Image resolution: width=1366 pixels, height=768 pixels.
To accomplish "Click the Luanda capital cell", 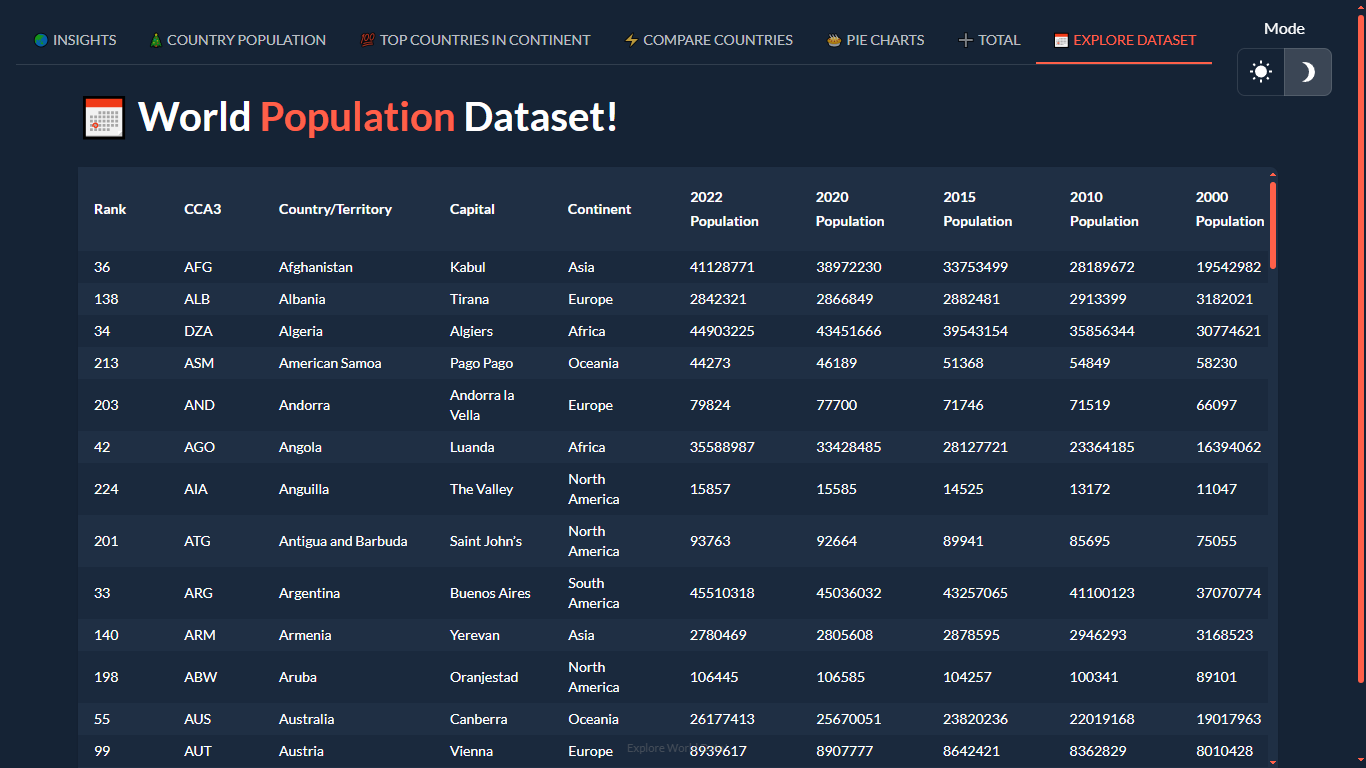I will (472, 447).
